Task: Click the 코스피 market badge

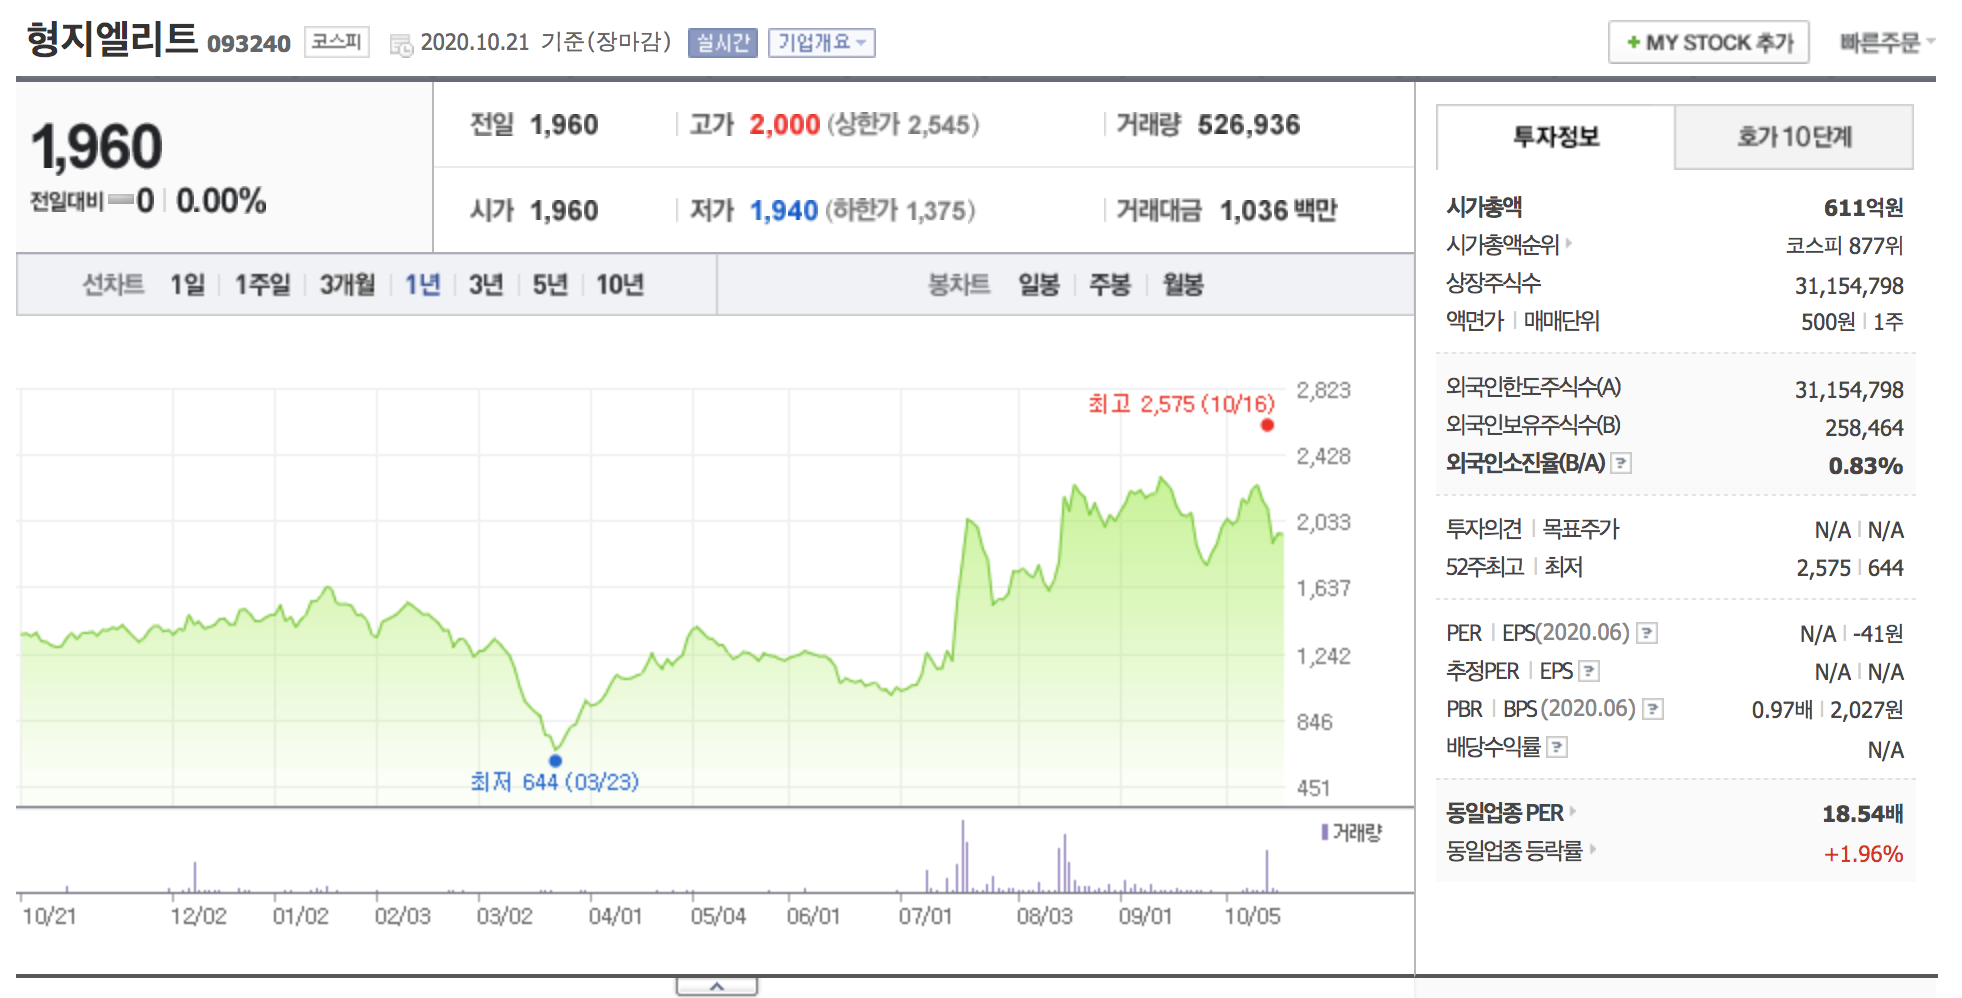Action: tap(337, 41)
